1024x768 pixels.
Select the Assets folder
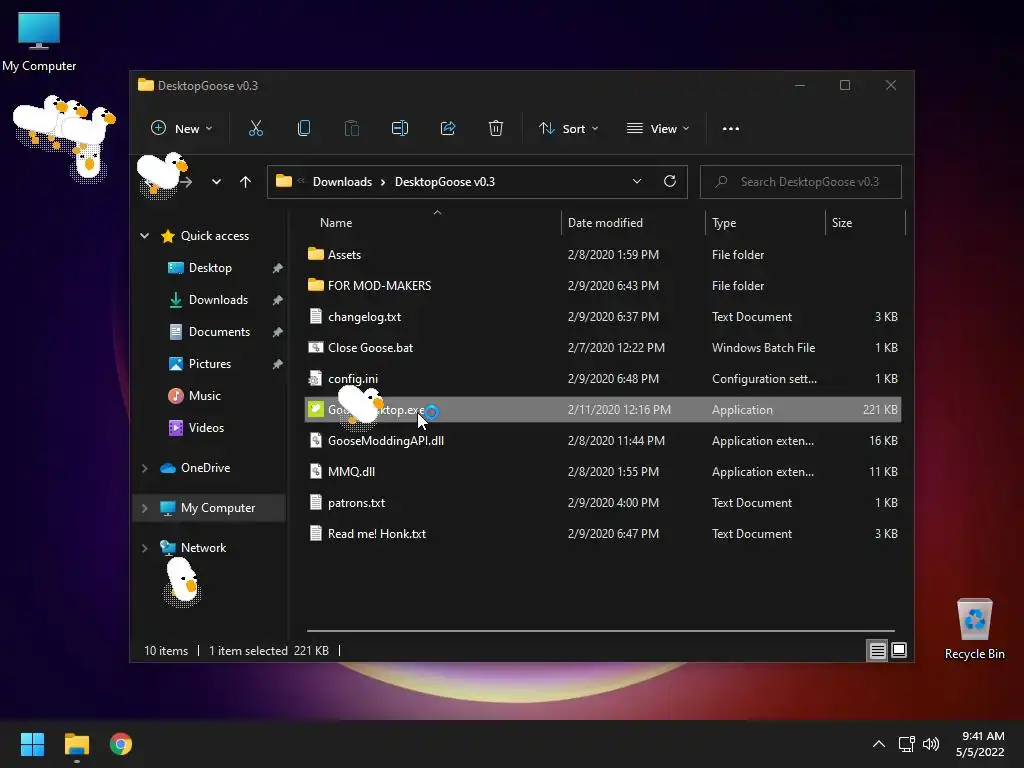[603, 255]
